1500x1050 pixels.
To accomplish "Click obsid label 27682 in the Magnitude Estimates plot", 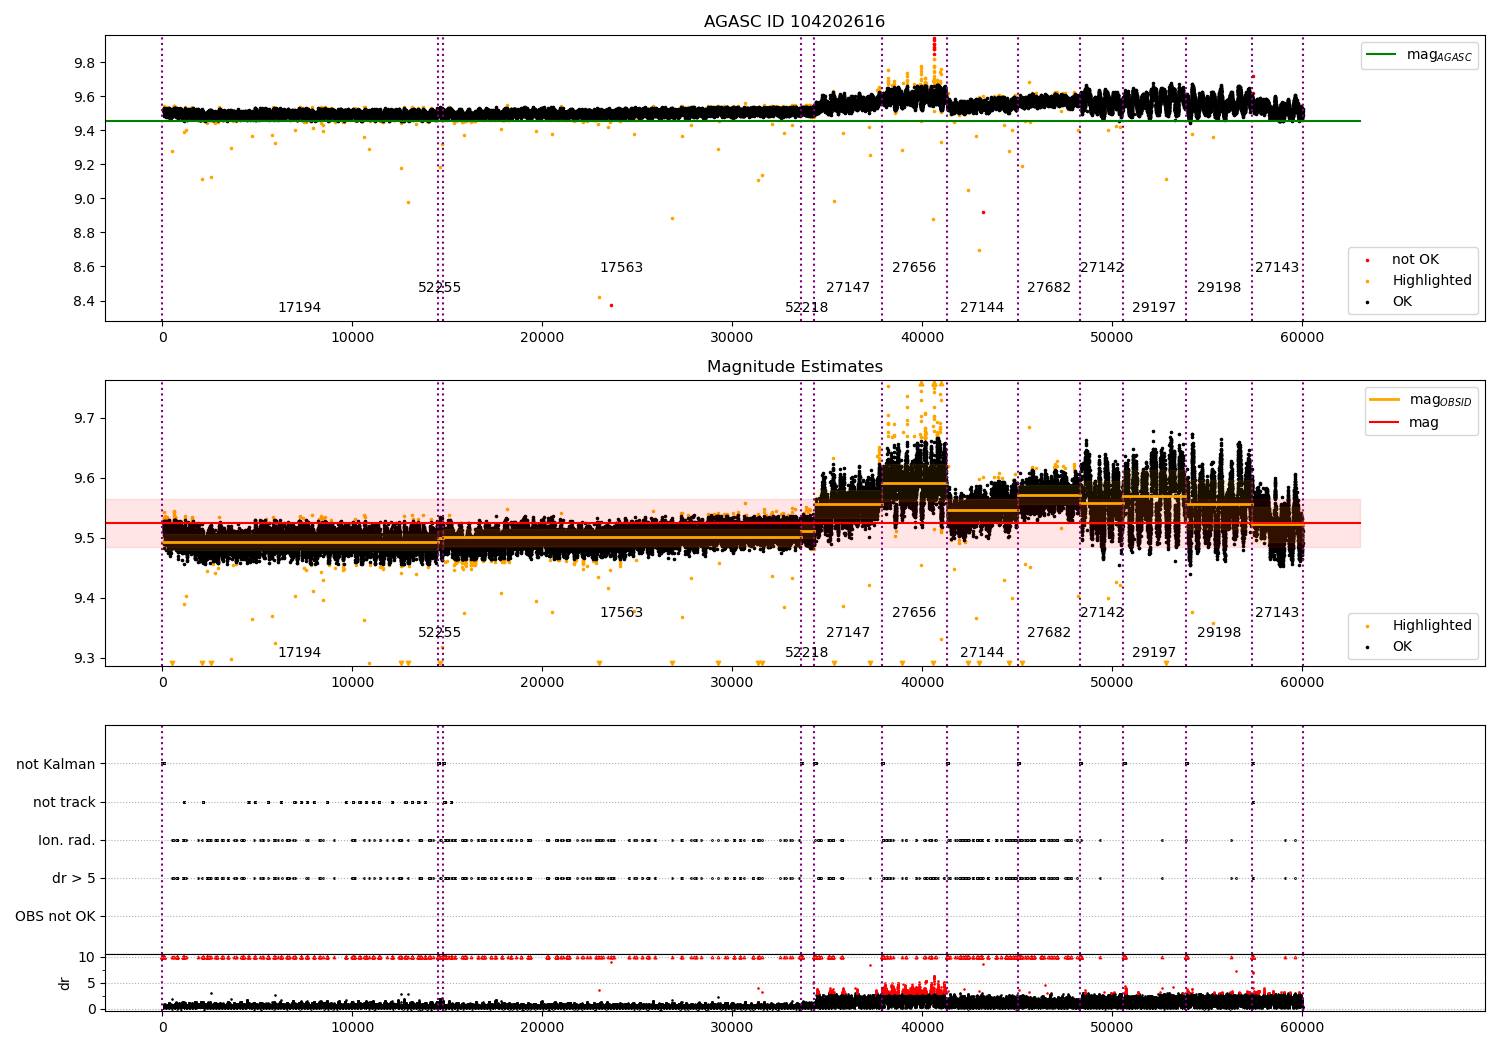I will point(1049,633).
